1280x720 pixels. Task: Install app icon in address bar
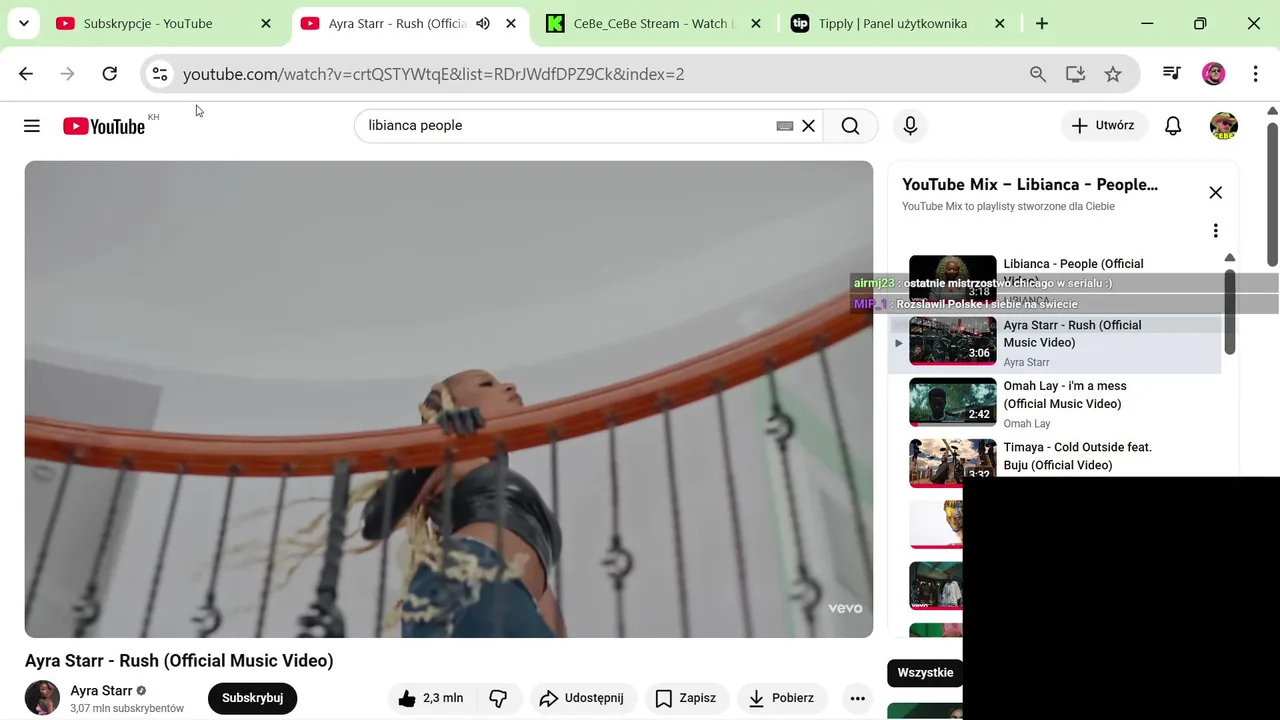point(1076,74)
